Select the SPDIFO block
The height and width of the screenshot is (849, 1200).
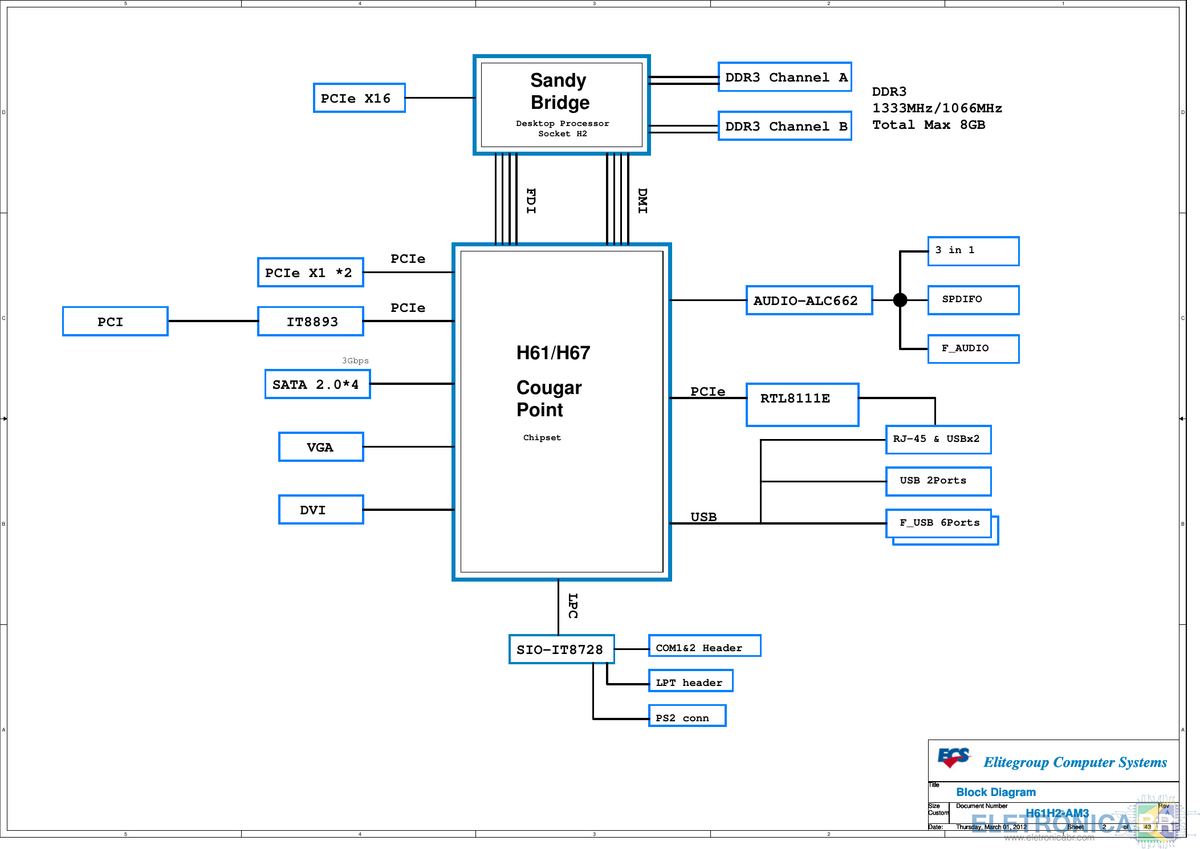[x=973, y=300]
